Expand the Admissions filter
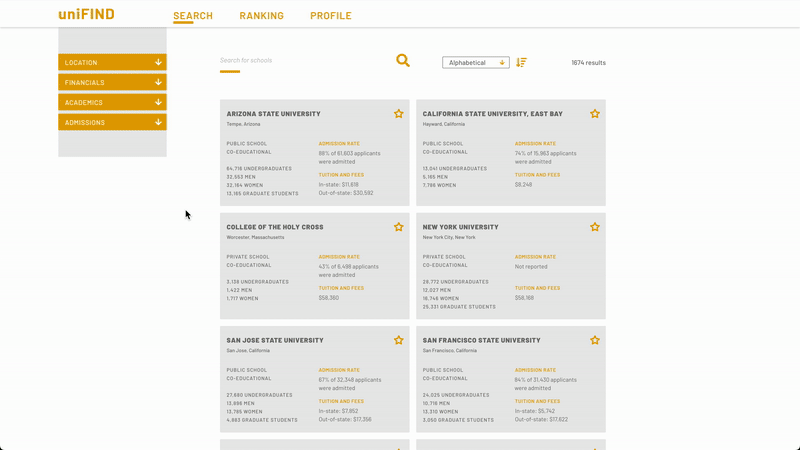This screenshot has height=450, width=800. pyautogui.click(x=112, y=122)
